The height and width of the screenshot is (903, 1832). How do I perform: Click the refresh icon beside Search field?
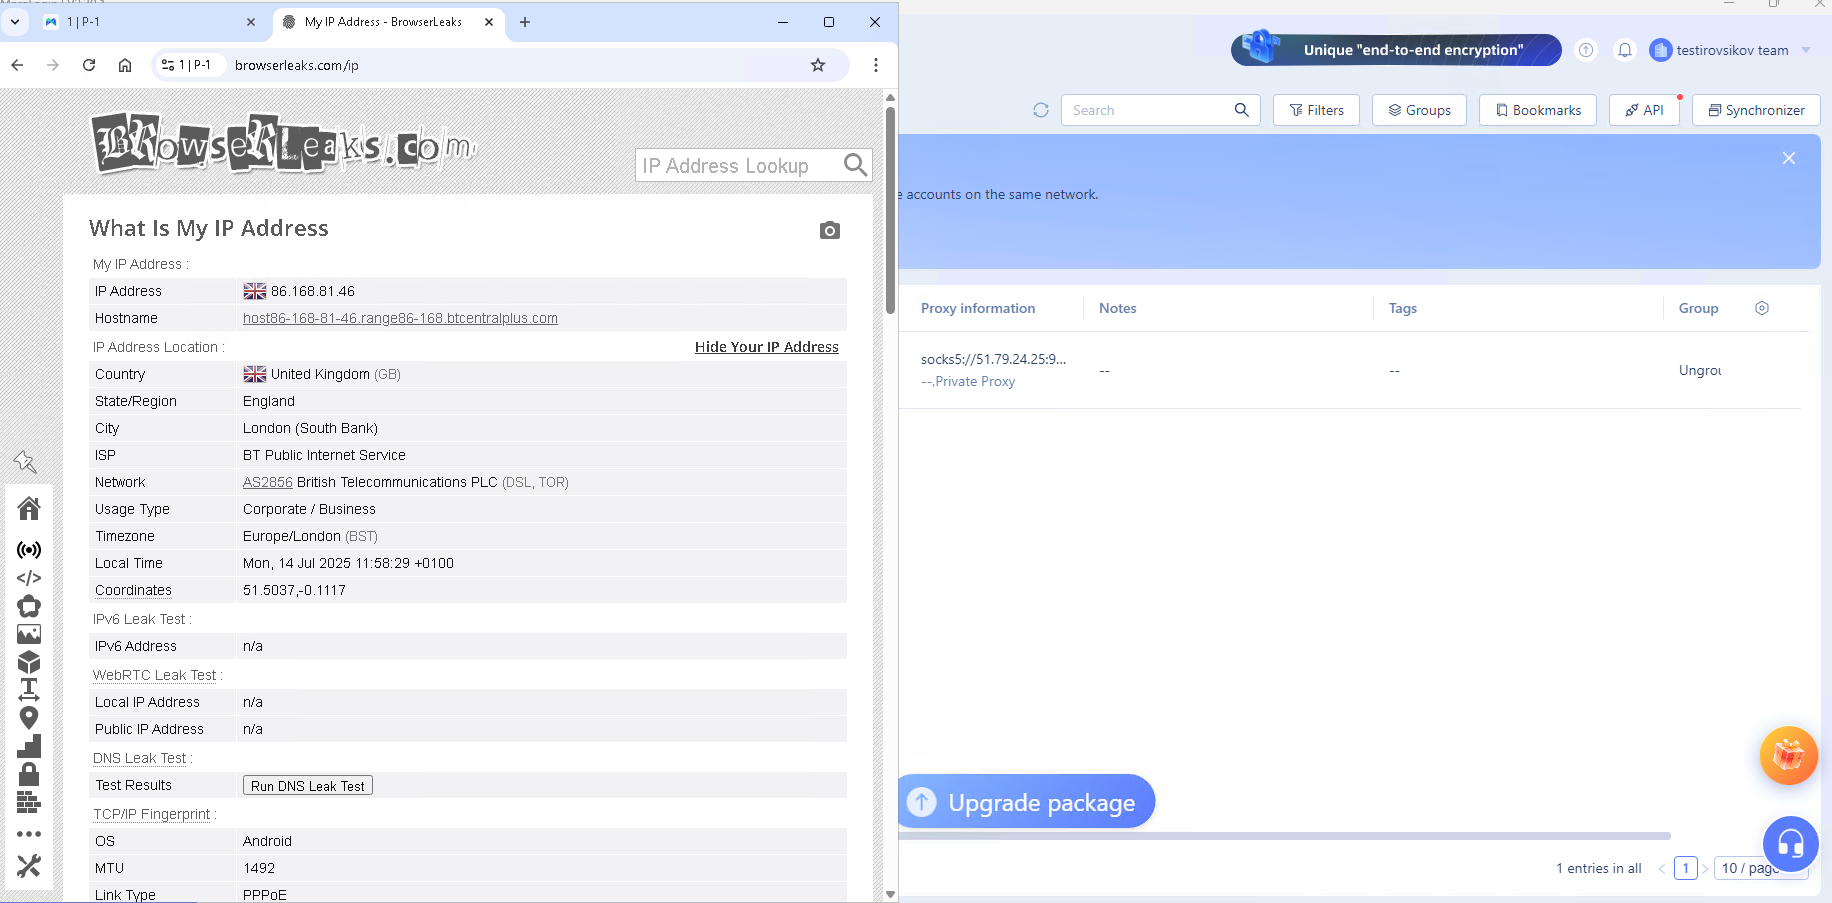(1041, 110)
